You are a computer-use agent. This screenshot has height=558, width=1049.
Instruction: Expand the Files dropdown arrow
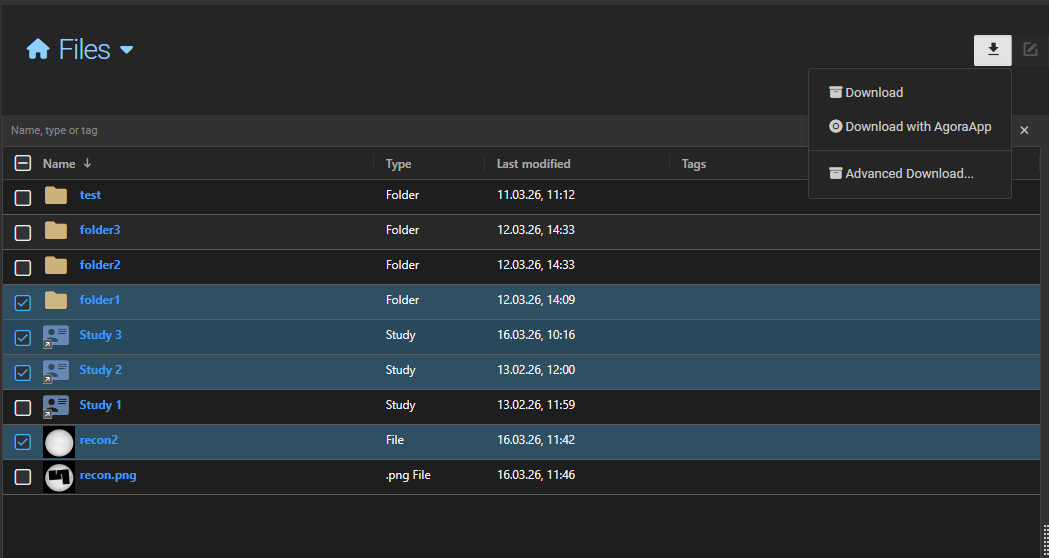[126, 50]
